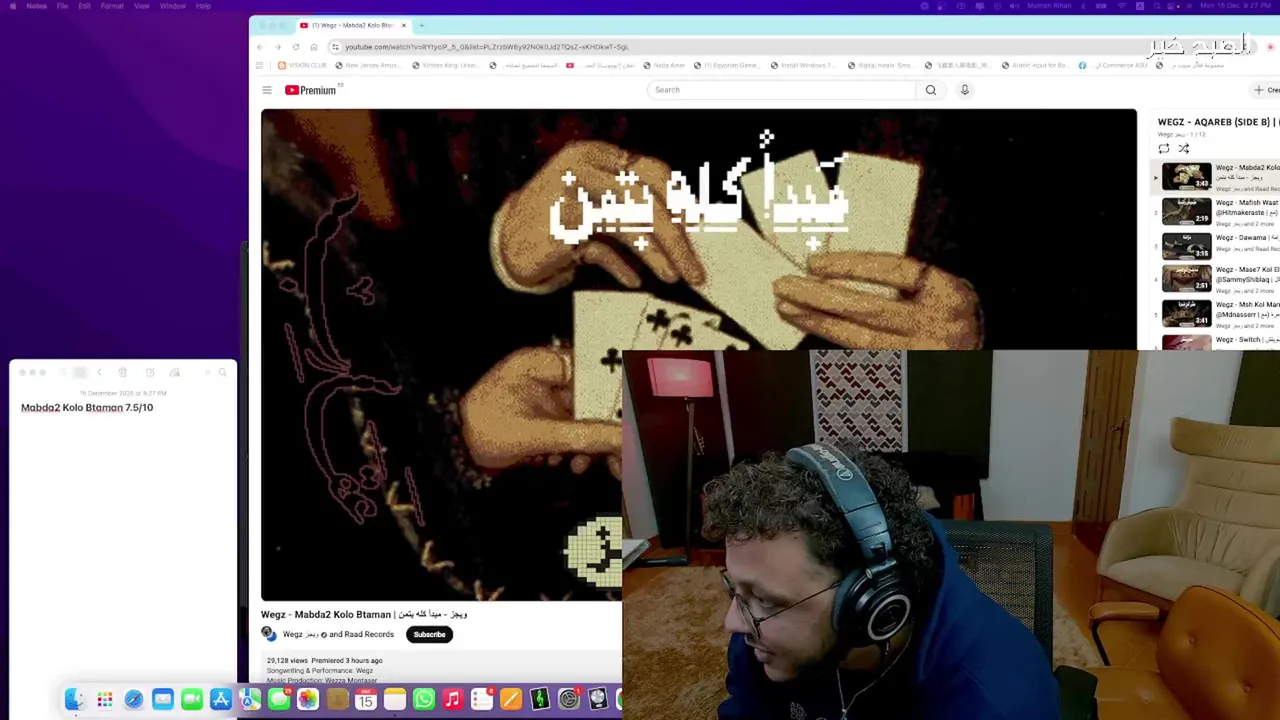Viewport: 1280px width, 720px height.
Task: Open Finder from the Dock
Action: coord(75,699)
